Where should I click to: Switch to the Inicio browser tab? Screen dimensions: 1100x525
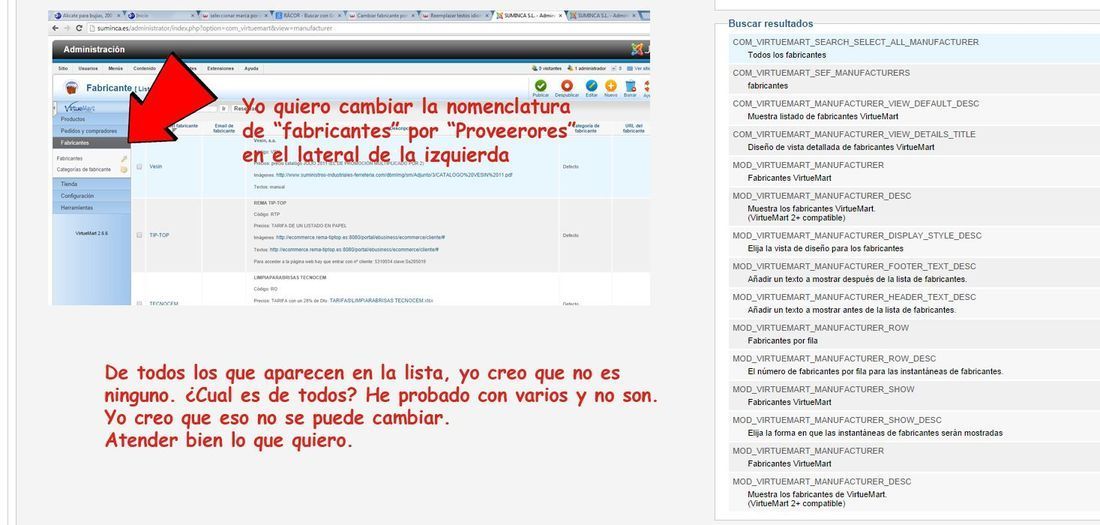(x=161, y=15)
